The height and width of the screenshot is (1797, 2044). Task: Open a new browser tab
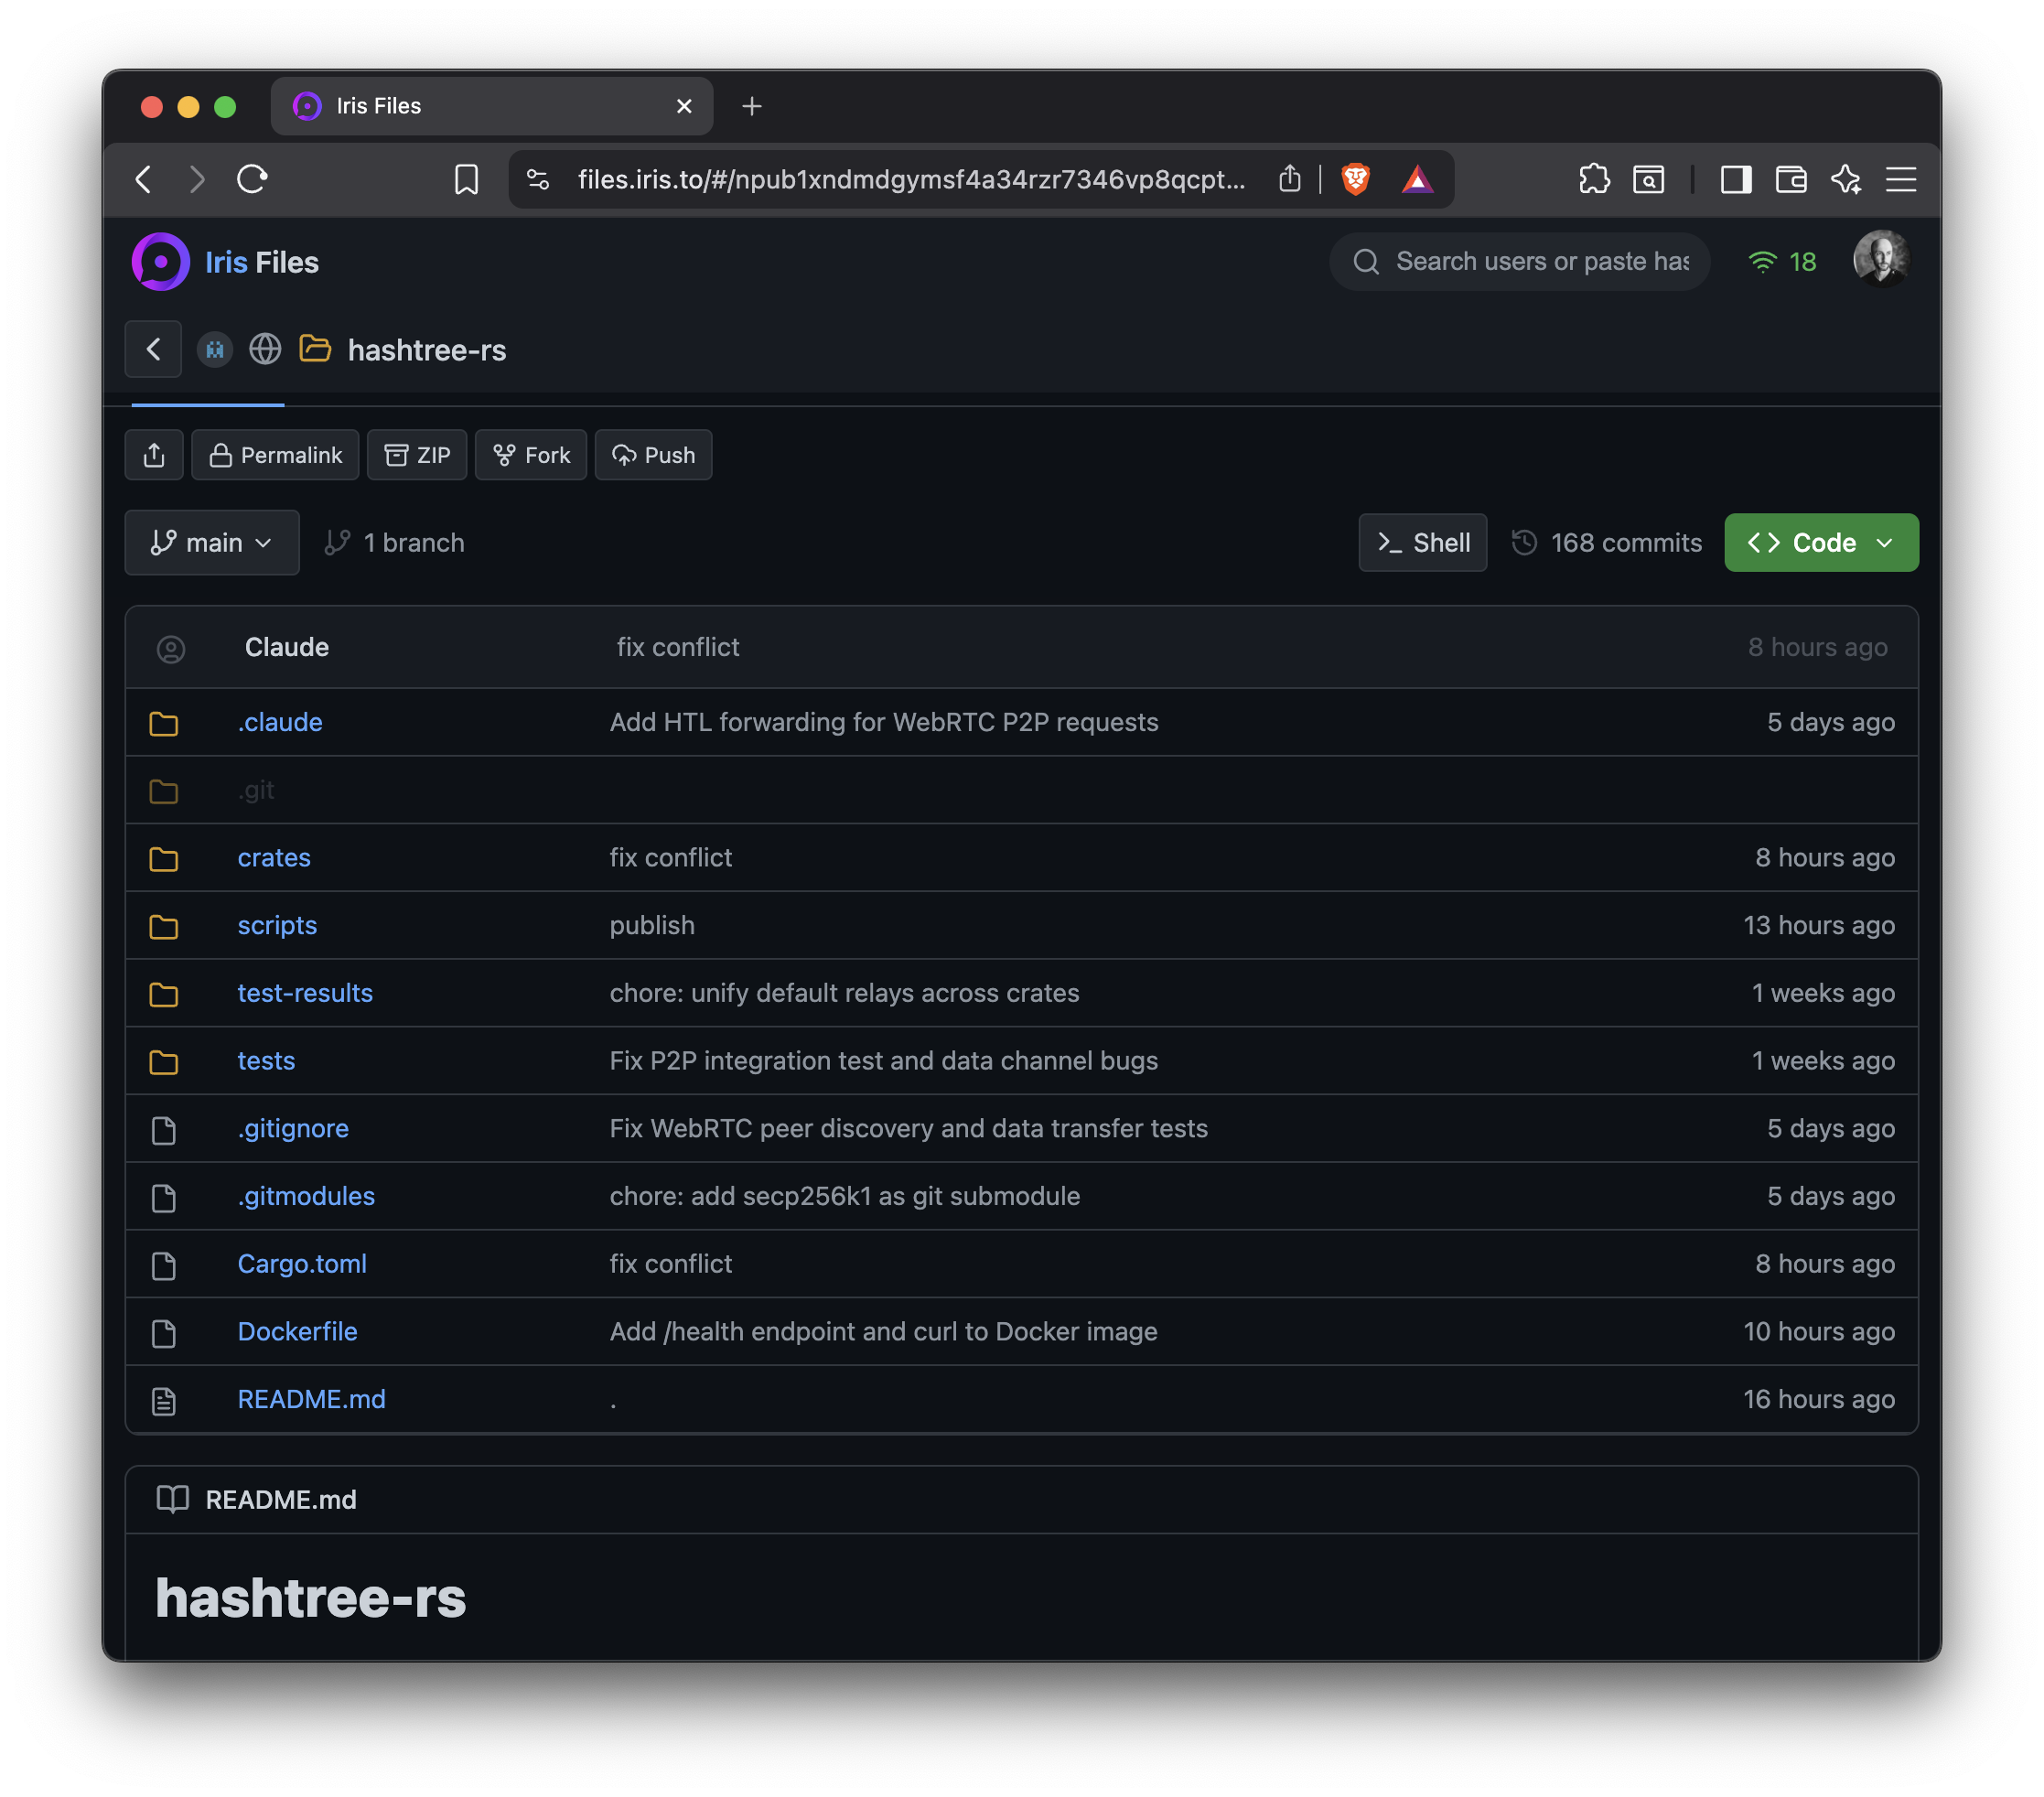tap(752, 106)
